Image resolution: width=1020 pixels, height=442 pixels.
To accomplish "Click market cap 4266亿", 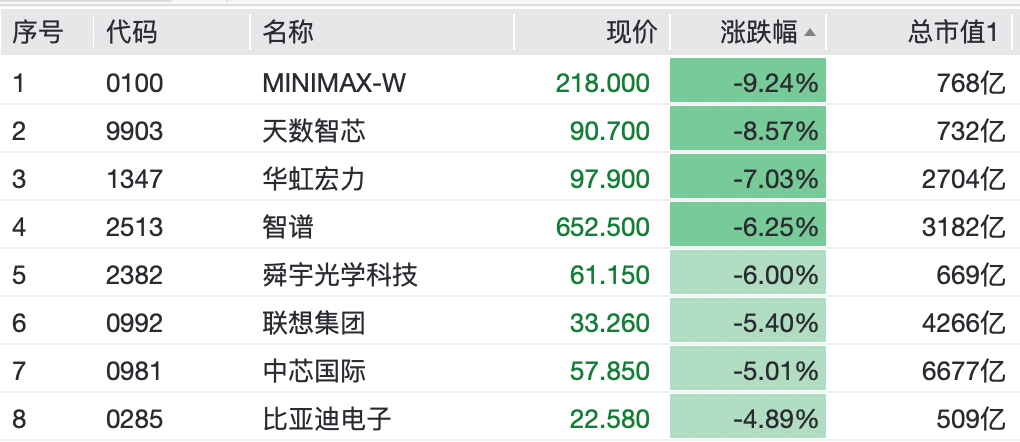I will (963, 323).
